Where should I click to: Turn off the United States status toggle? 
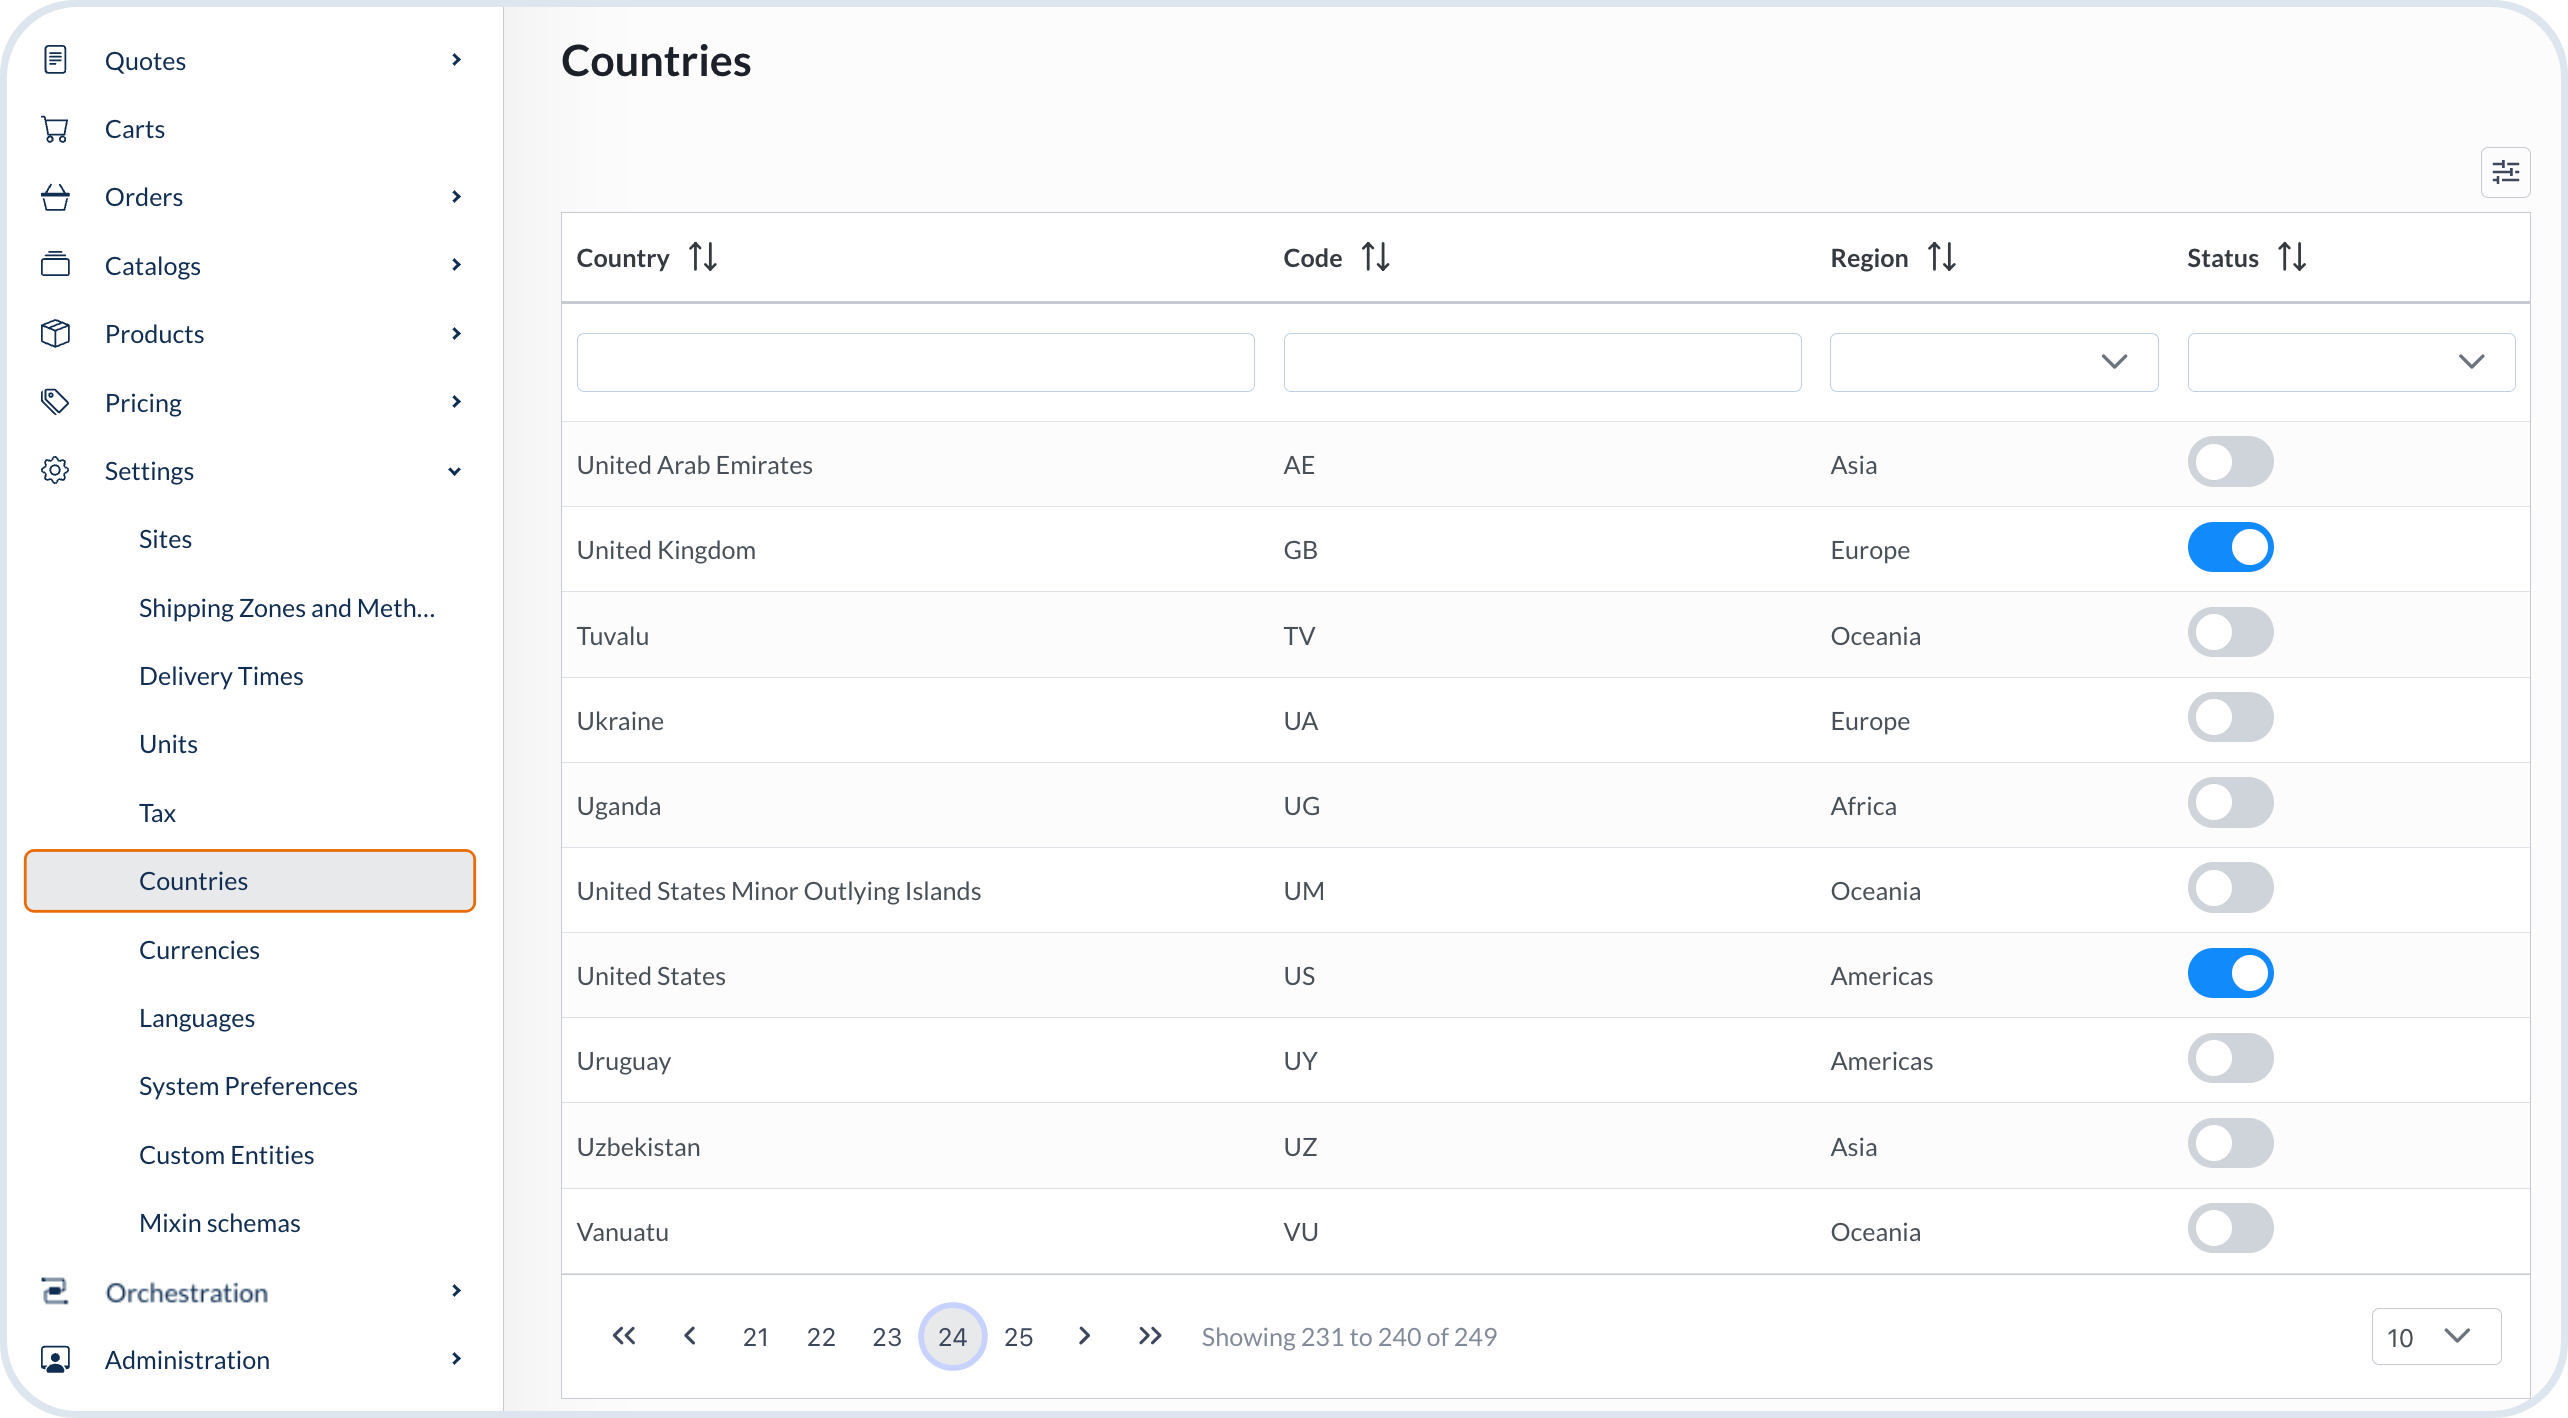point(2230,974)
